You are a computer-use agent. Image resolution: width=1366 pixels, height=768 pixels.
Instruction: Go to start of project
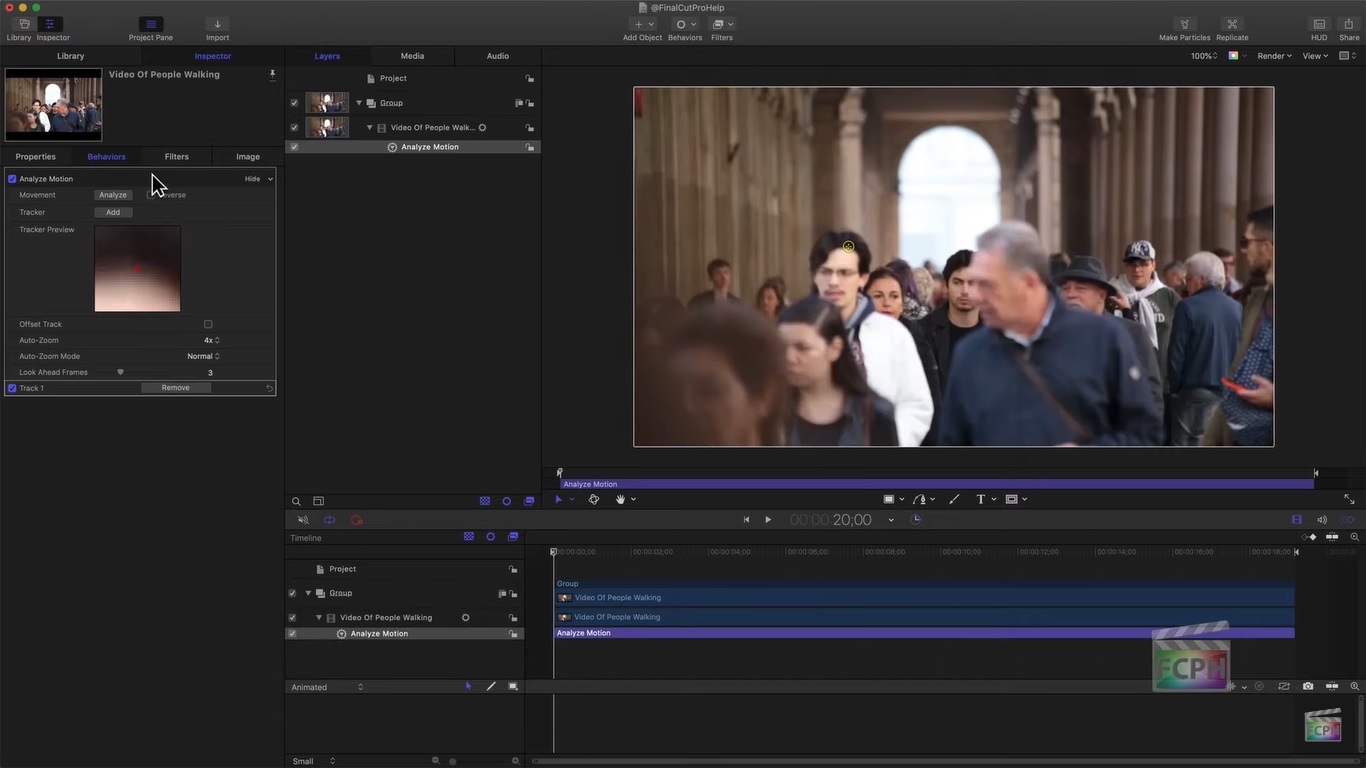tap(746, 520)
